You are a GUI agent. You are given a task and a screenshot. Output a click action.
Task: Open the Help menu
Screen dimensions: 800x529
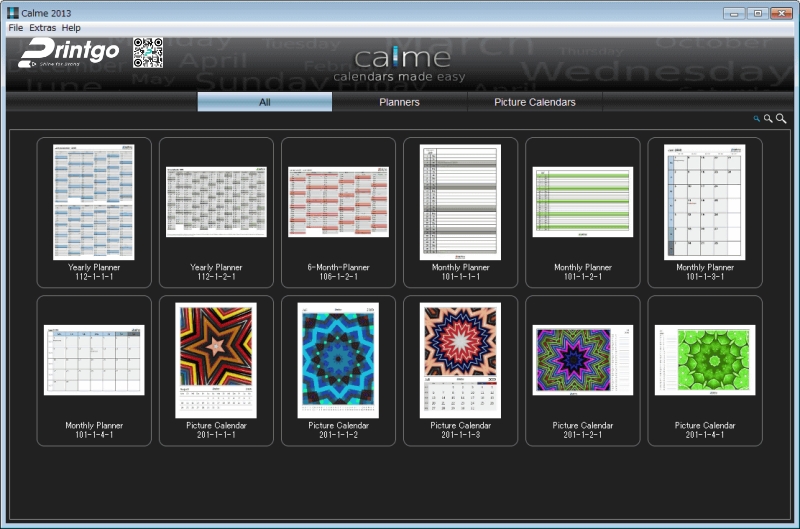click(71, 28)
